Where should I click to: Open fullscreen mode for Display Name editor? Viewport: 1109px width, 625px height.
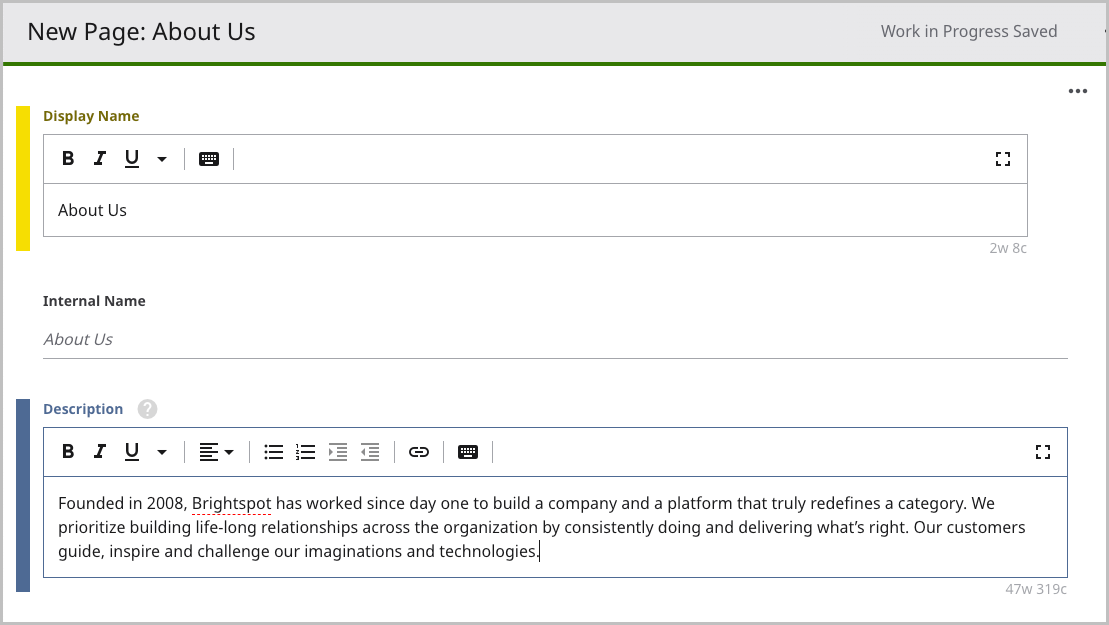1003,159
